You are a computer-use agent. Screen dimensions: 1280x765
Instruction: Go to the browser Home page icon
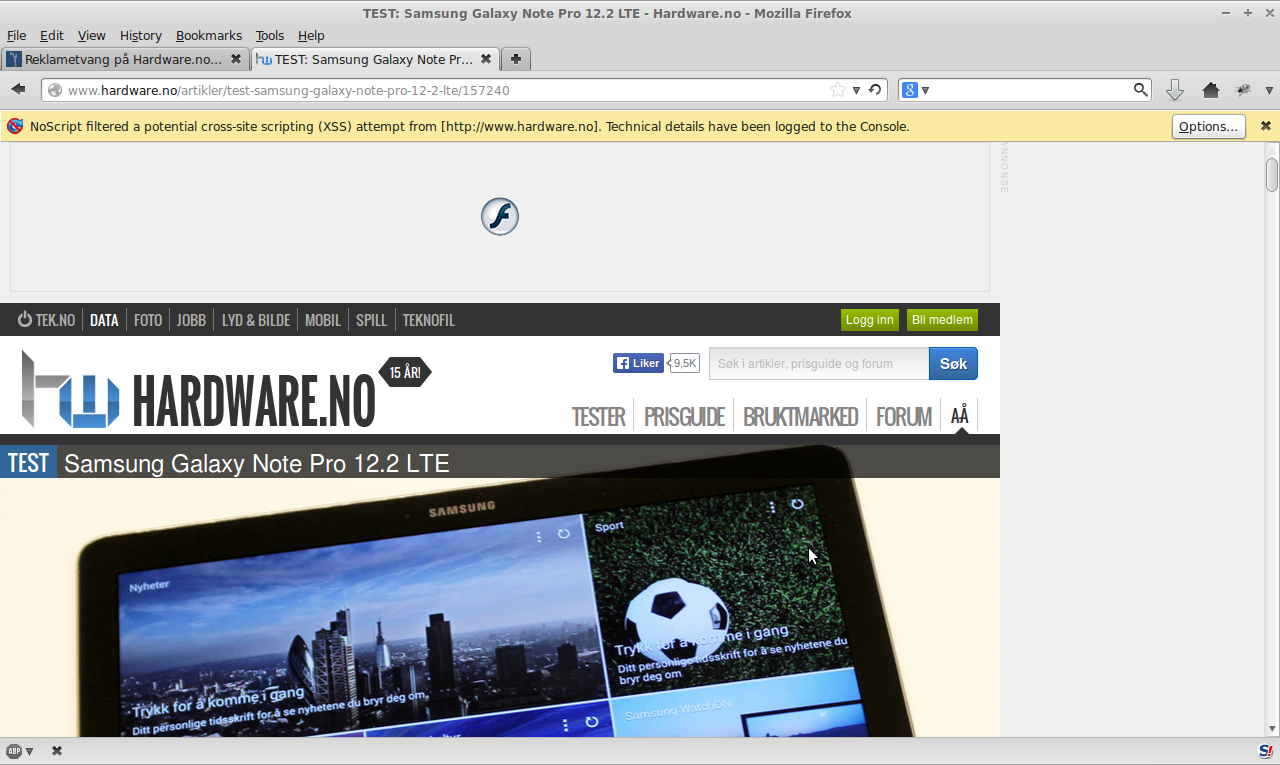[x=1211, y=90]
